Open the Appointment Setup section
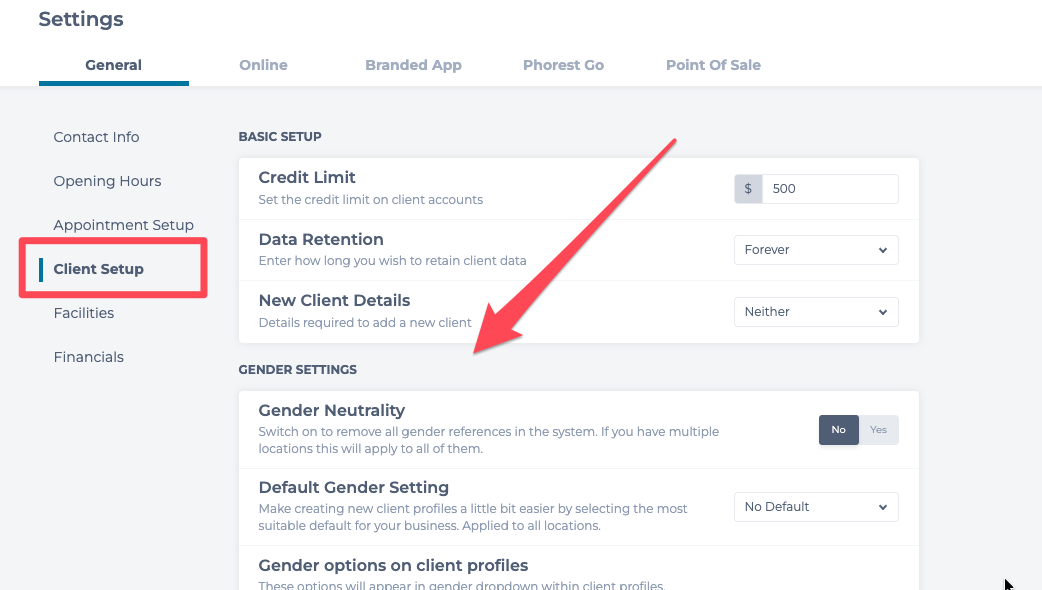This screenshot has height=590, width=1042. (x=123, y=225)
